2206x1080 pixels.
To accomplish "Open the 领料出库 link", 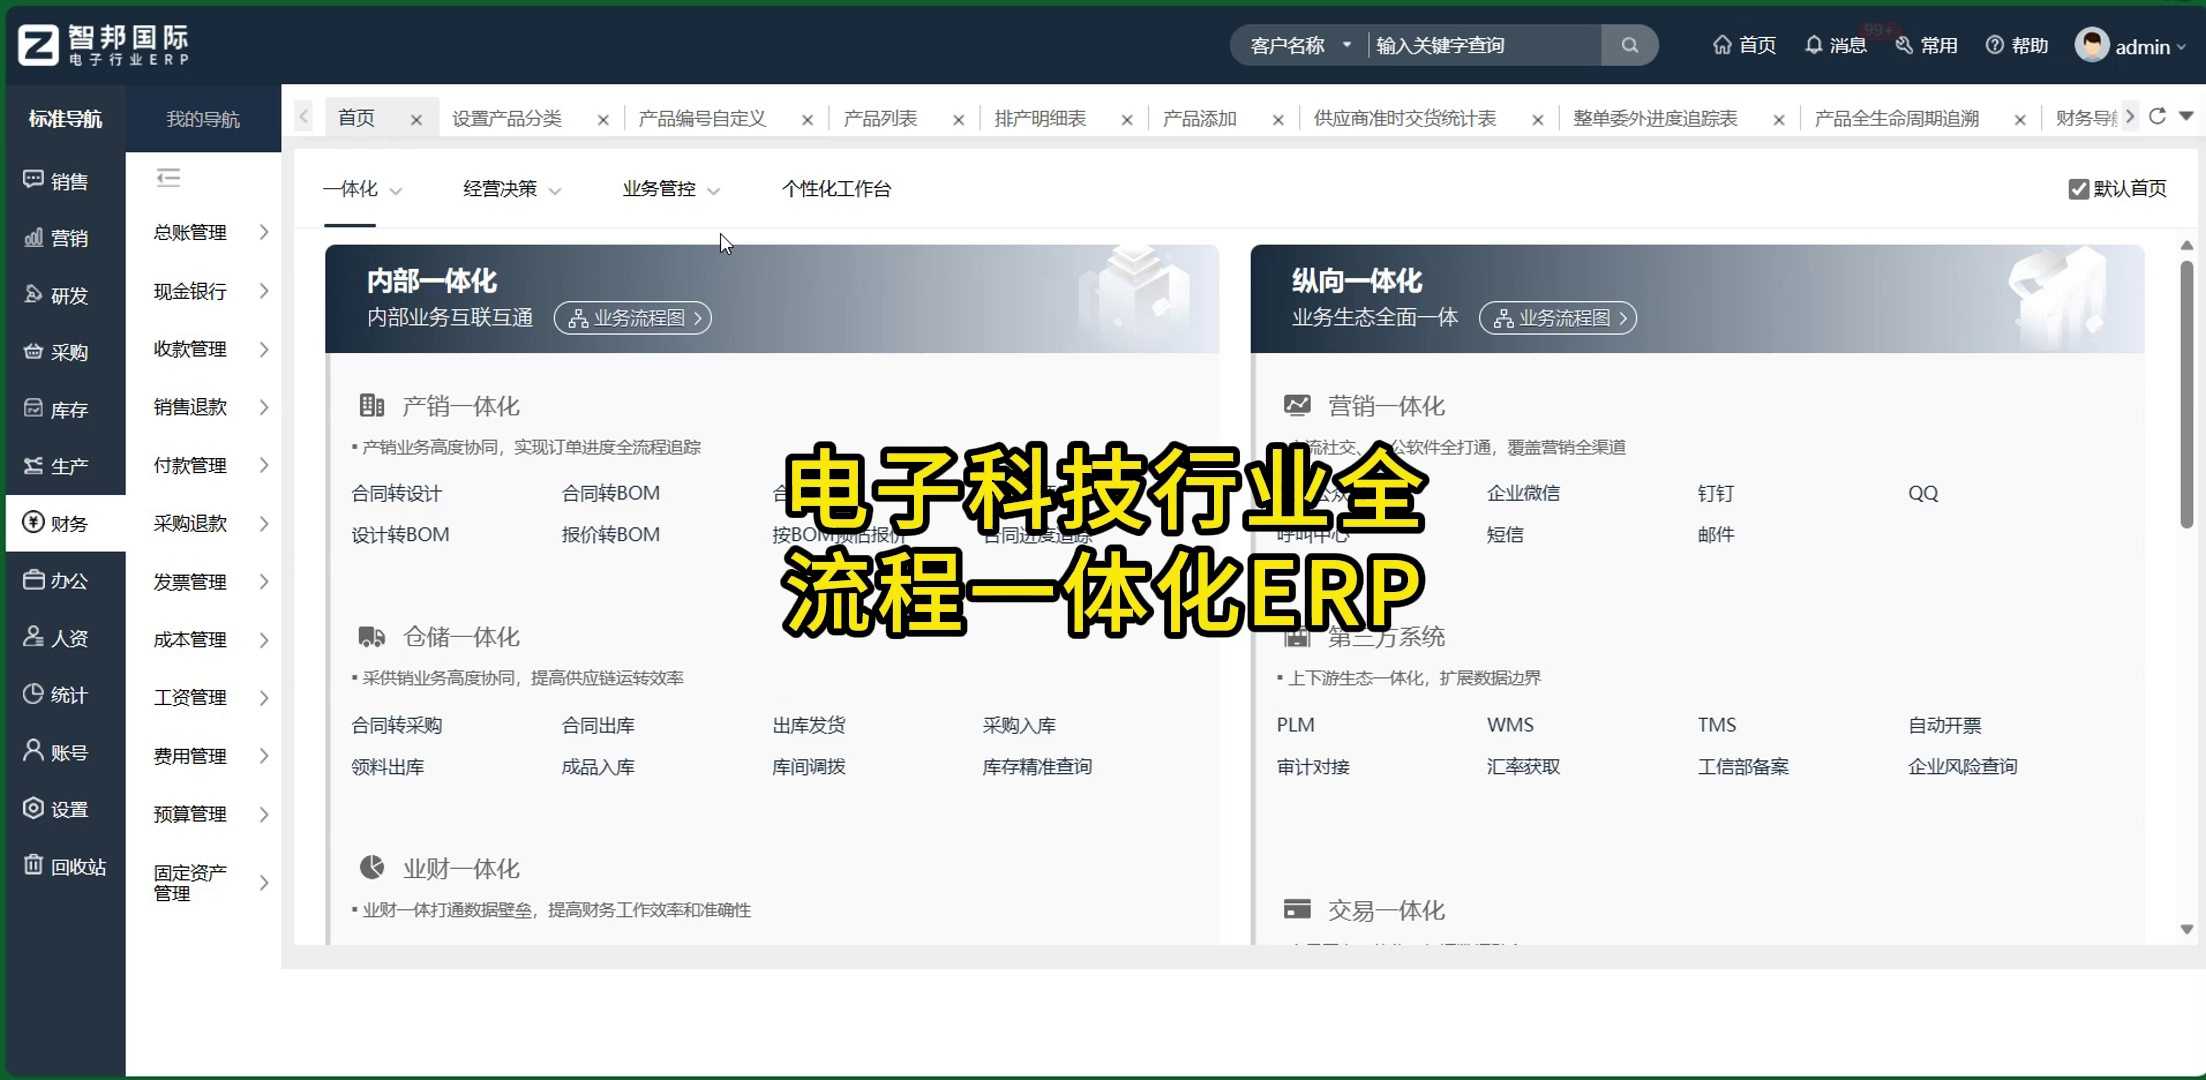I will tap(388, 767).
